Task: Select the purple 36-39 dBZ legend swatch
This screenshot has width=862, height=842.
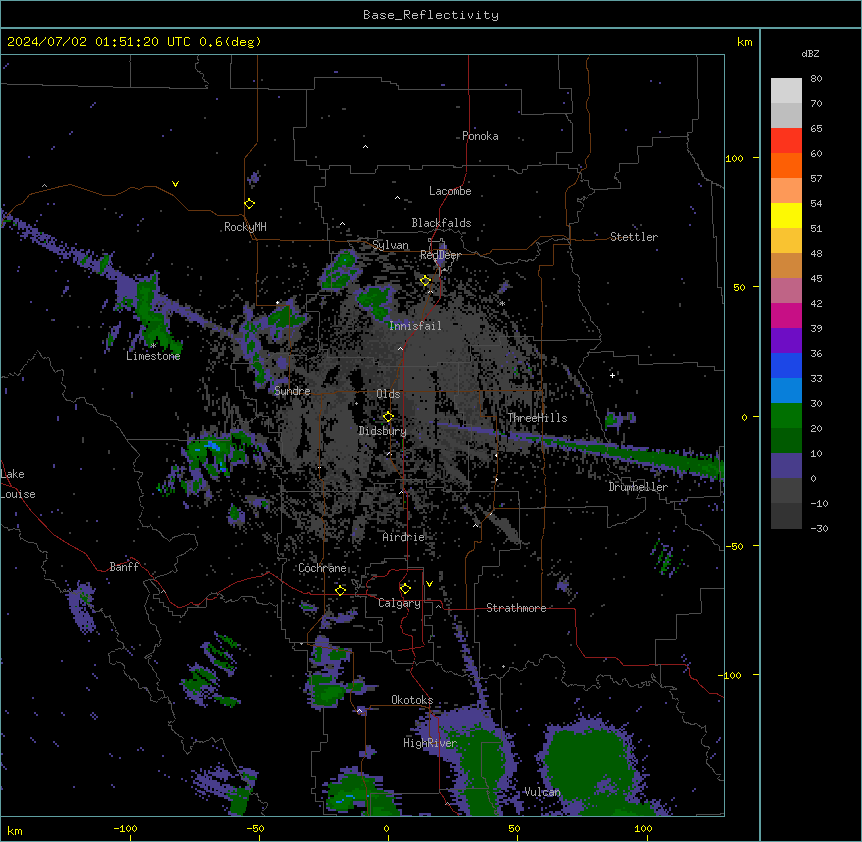Action: (786, 340)
